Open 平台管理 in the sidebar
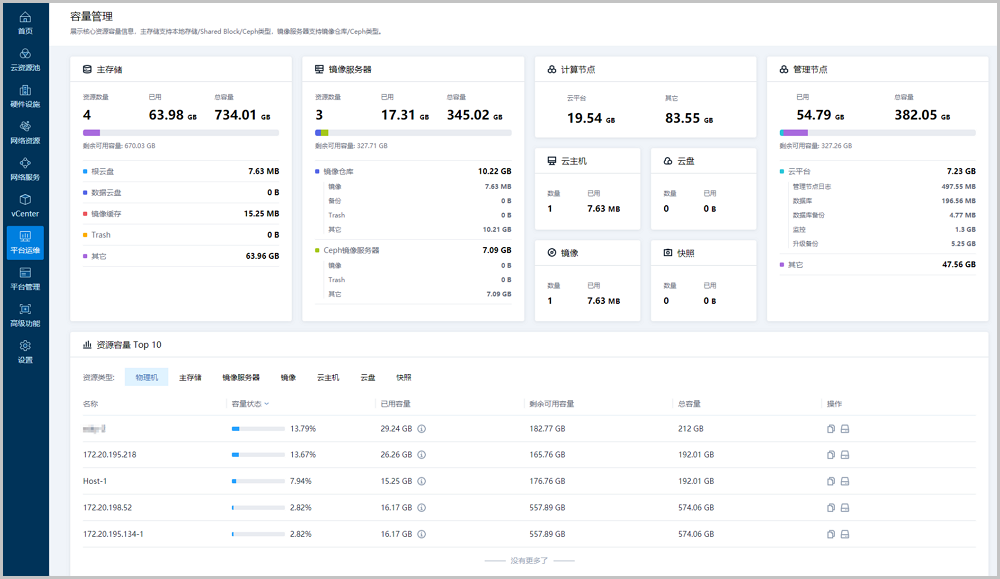1000x579 pixels. 25,278
